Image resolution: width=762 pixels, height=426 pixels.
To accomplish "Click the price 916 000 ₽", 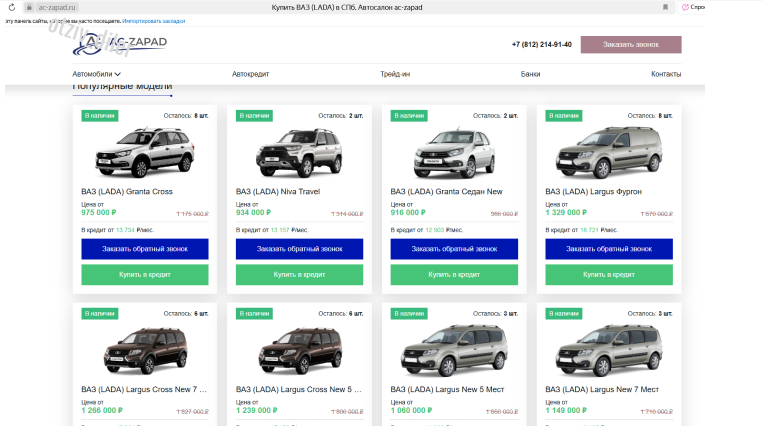I will tap(408, 212).
